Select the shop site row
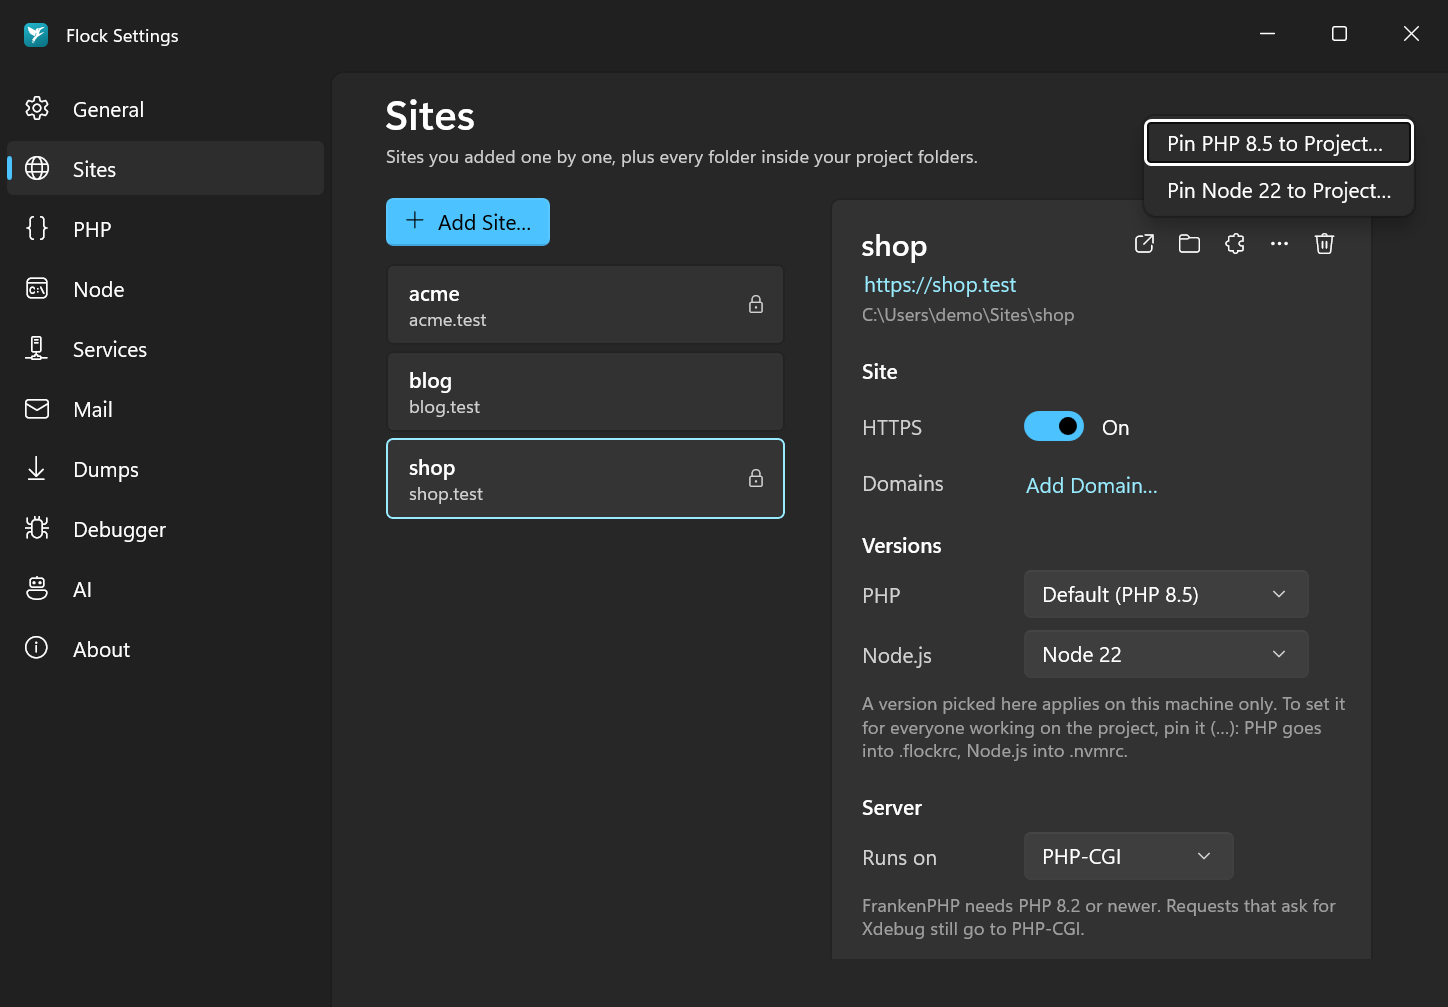 click(585, 479)
